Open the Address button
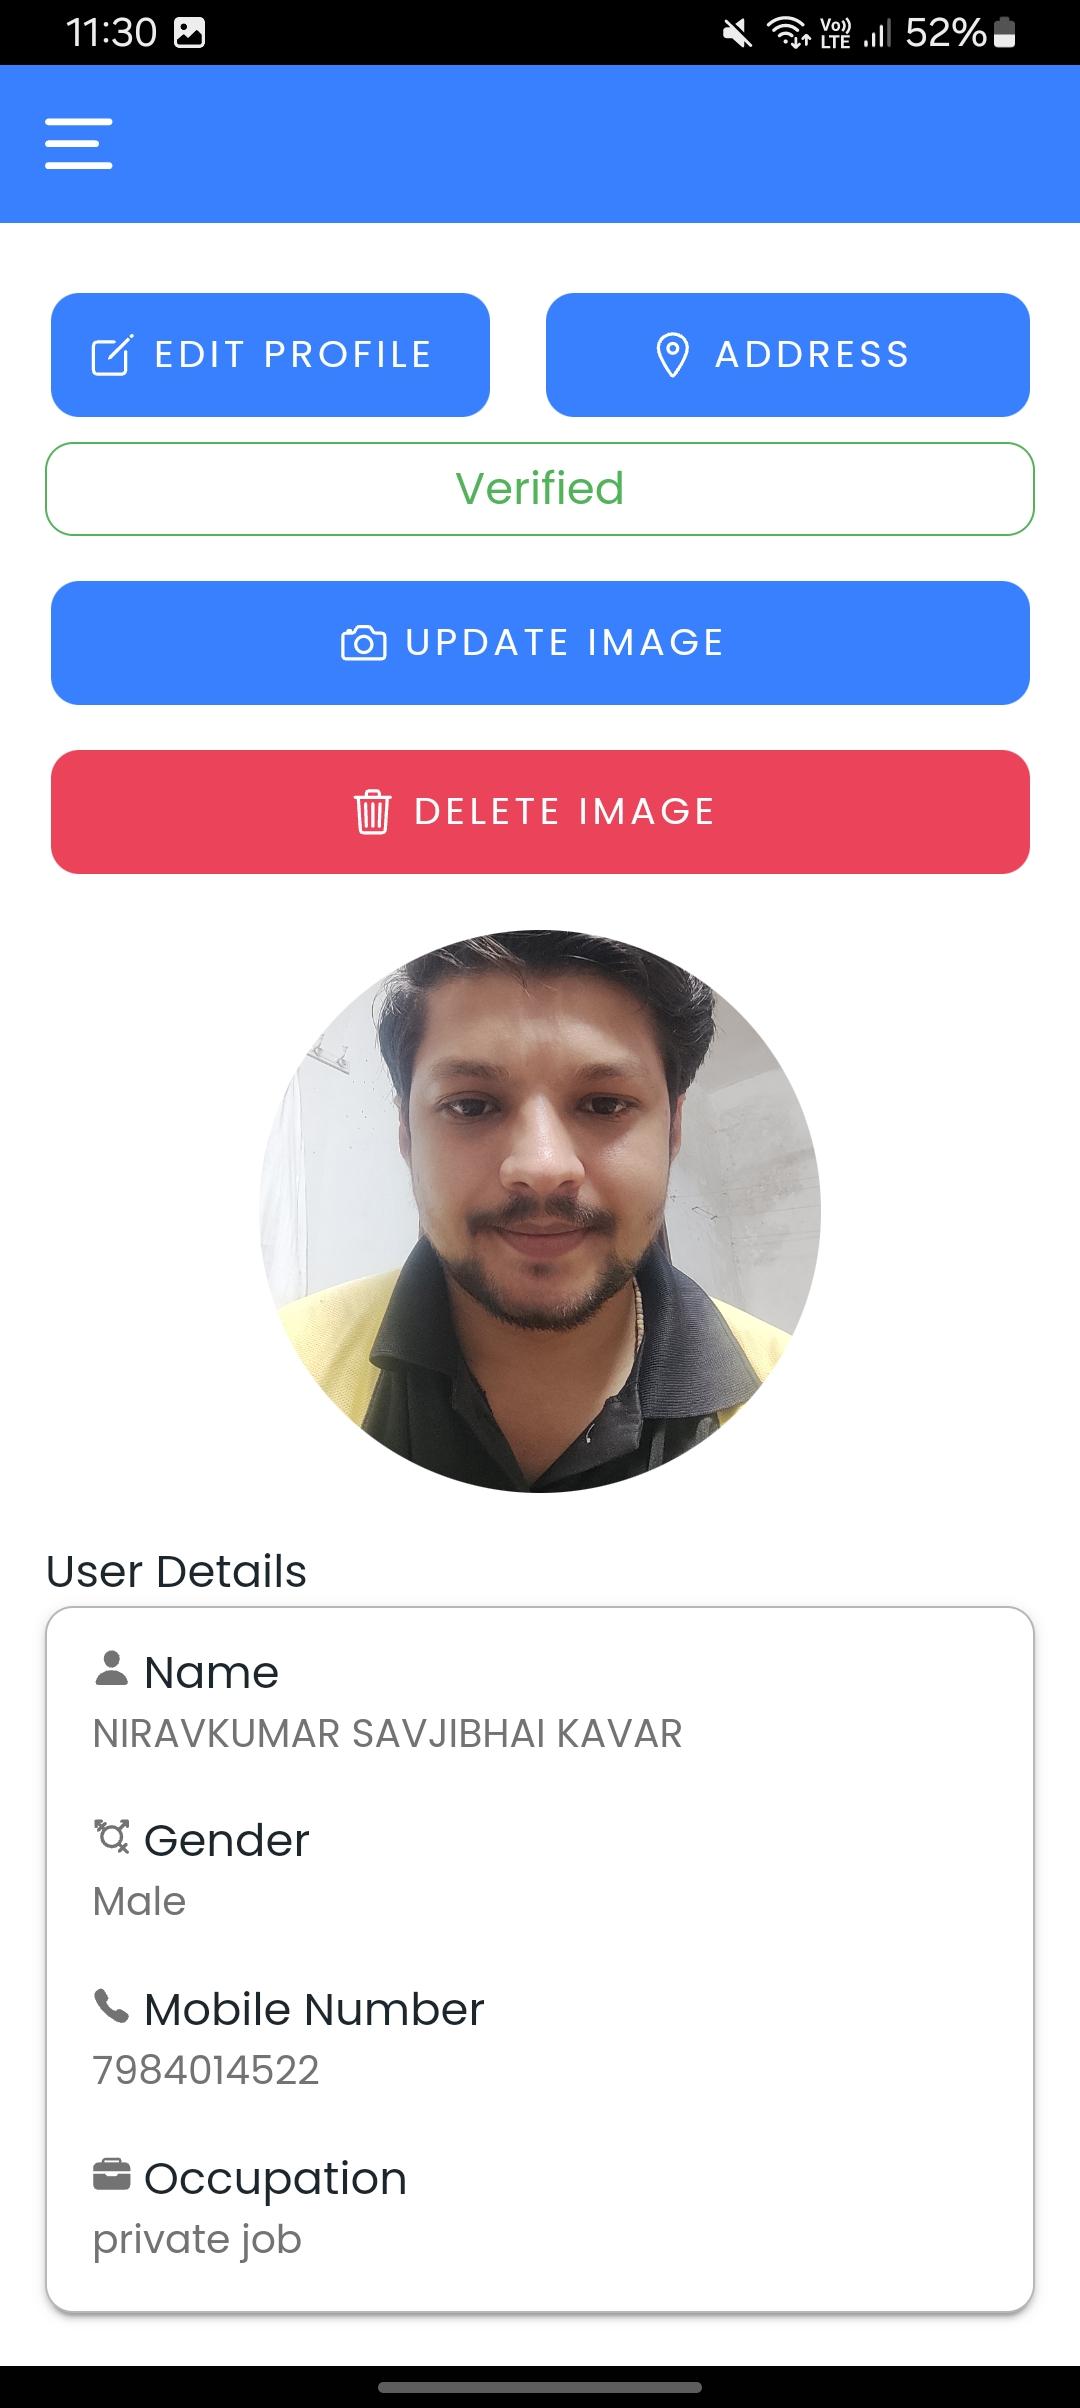Viewport: 1080px width, 2408px height. click(x=788, y=355)
